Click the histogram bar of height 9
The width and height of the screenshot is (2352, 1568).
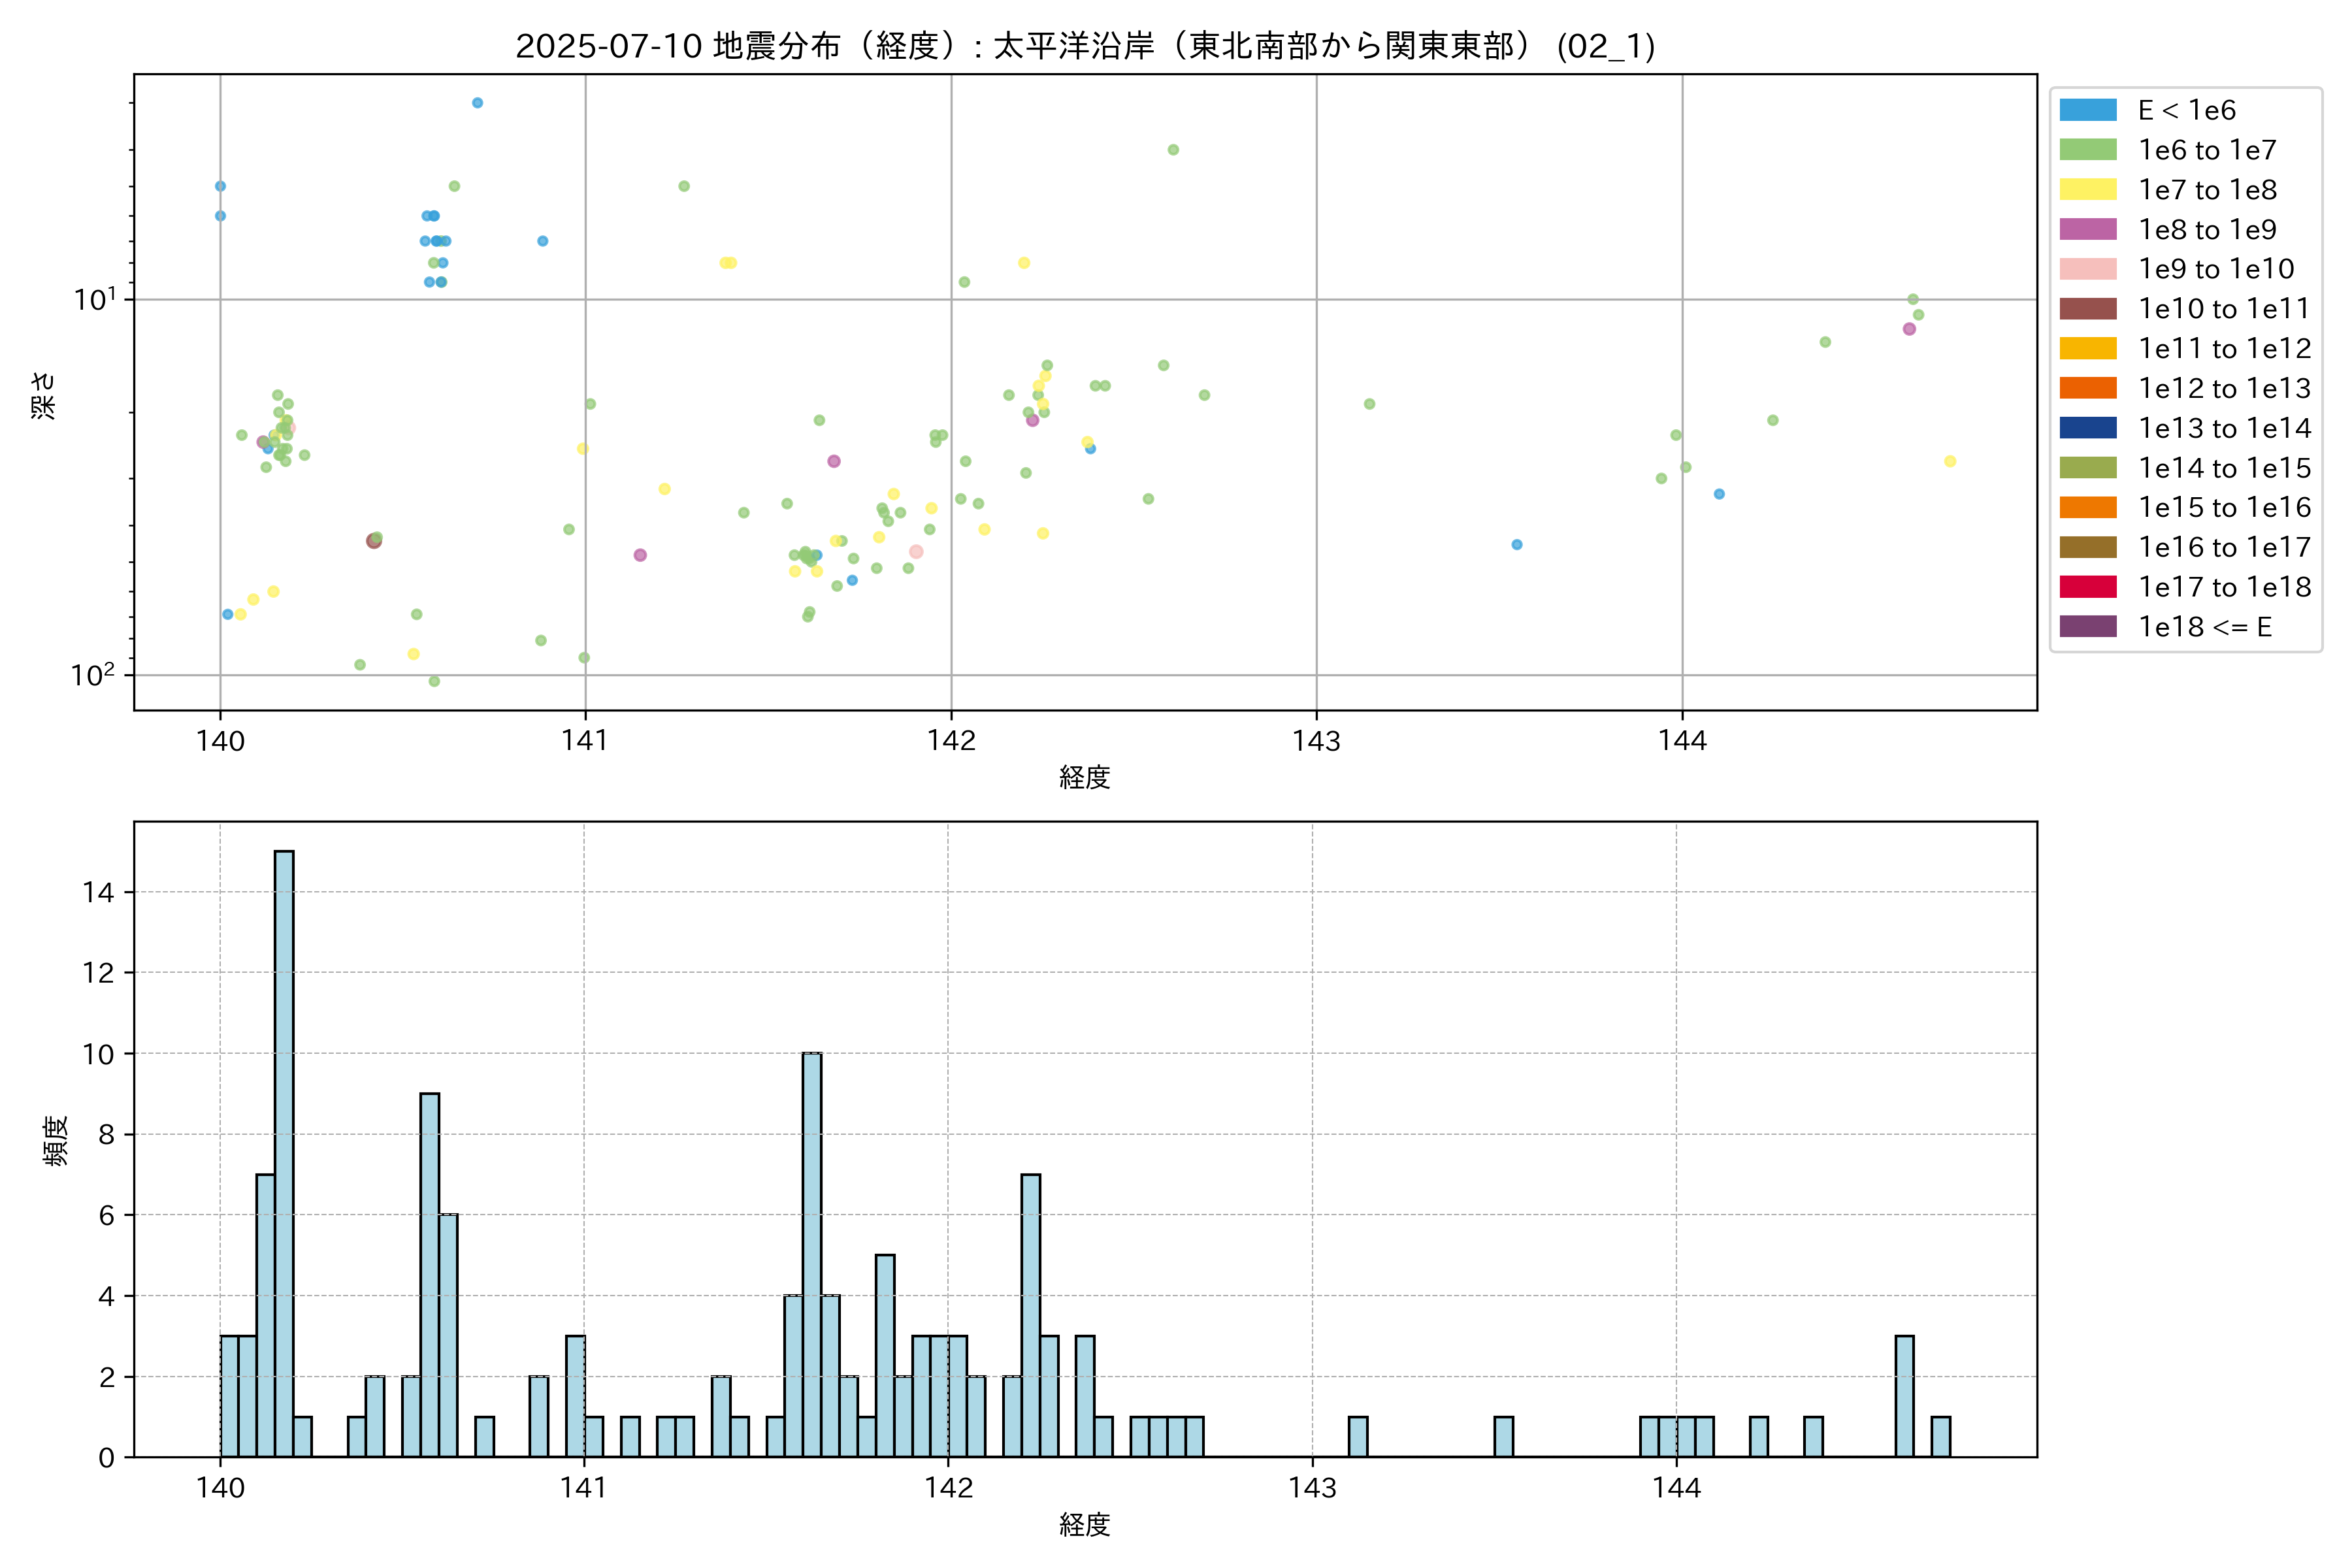430,1275
